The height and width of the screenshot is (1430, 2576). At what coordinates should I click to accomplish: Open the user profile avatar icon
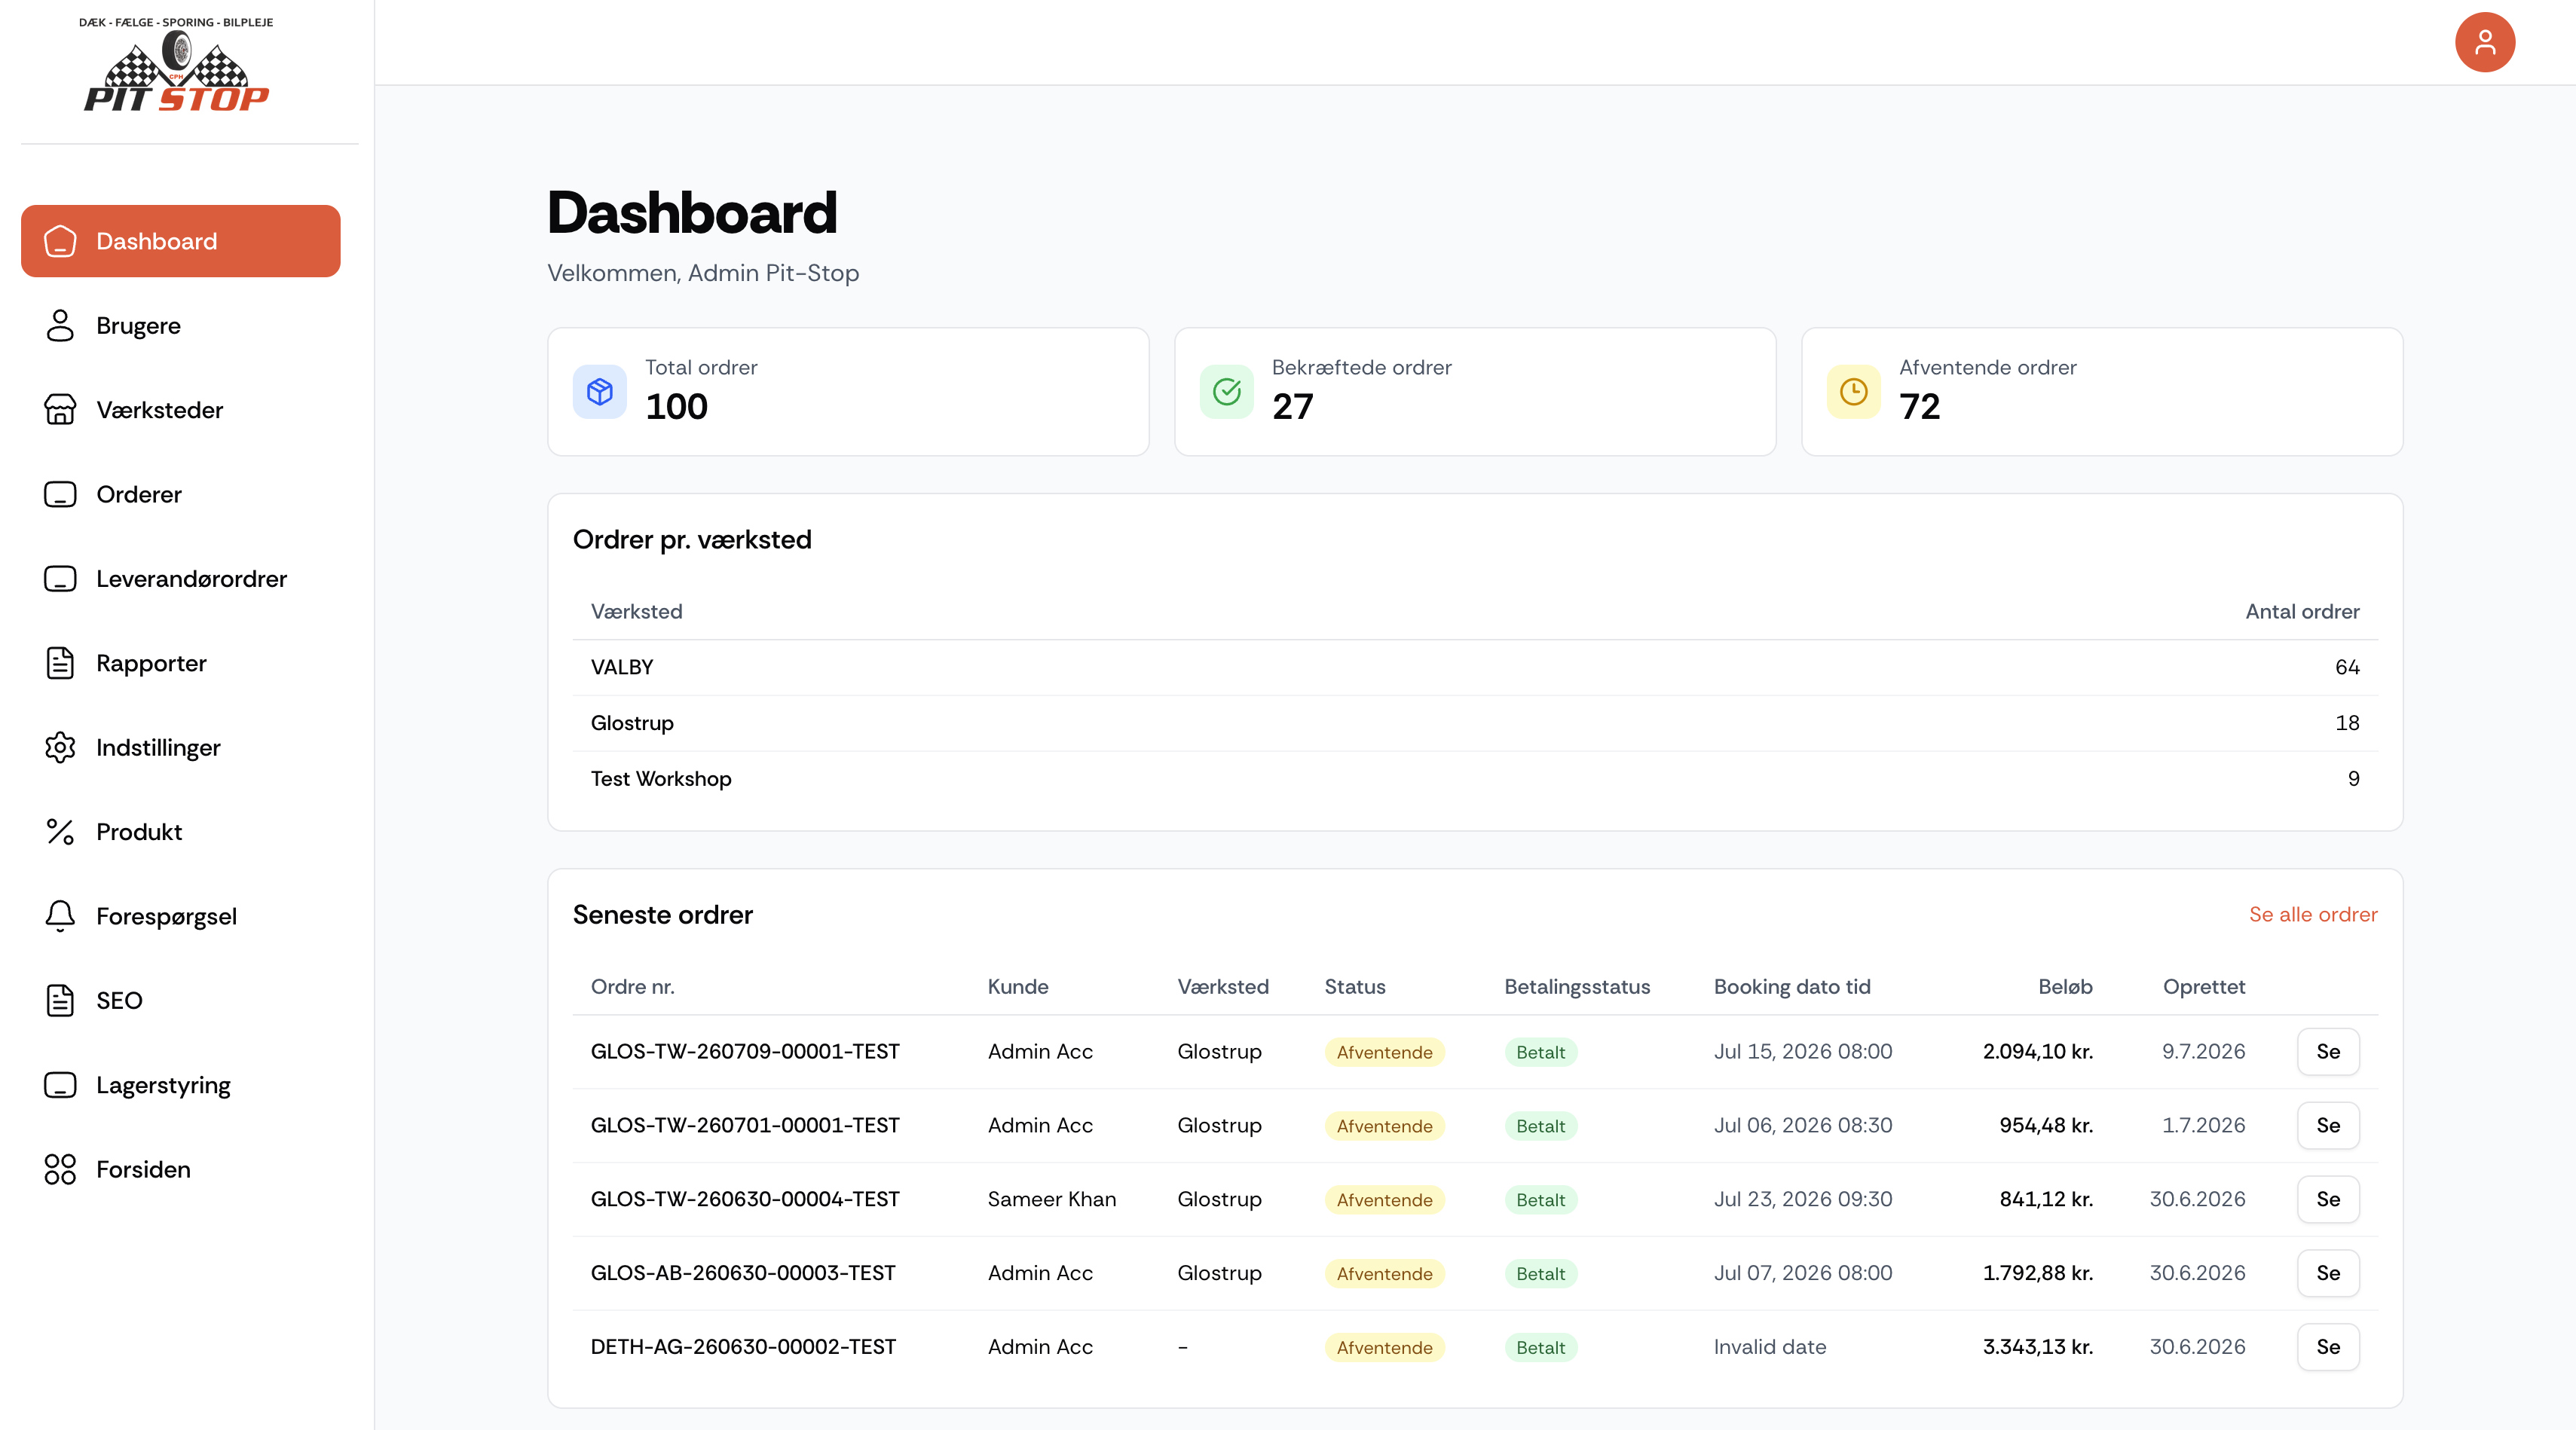(x=2485, y=42)
